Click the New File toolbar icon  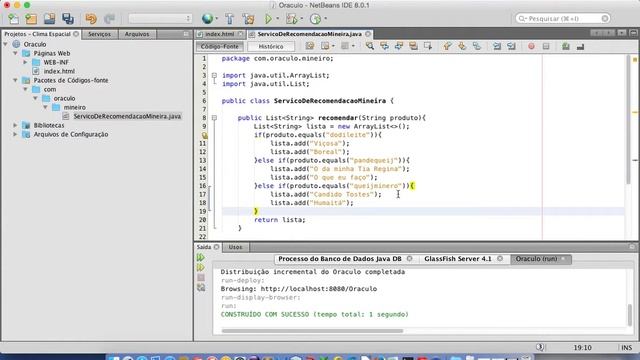(13, 19)
